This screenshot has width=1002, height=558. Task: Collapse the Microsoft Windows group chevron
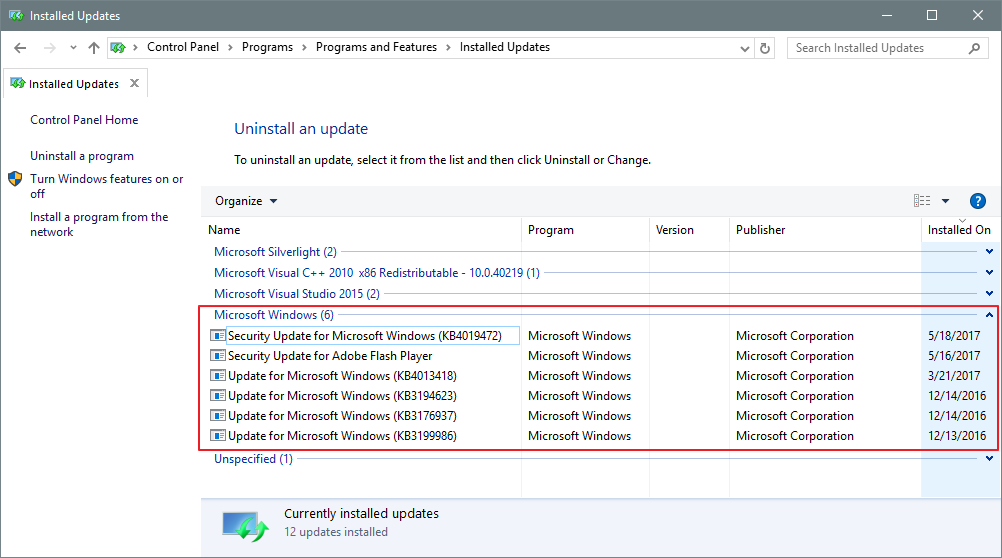[x=989, y=314]
